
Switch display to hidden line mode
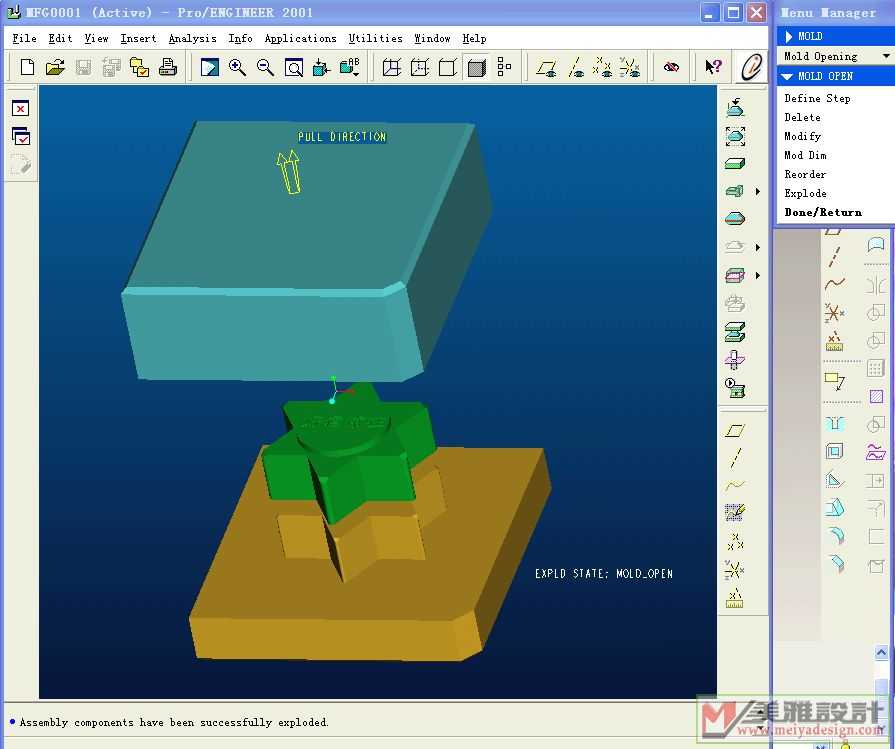(x=420, y=67)
